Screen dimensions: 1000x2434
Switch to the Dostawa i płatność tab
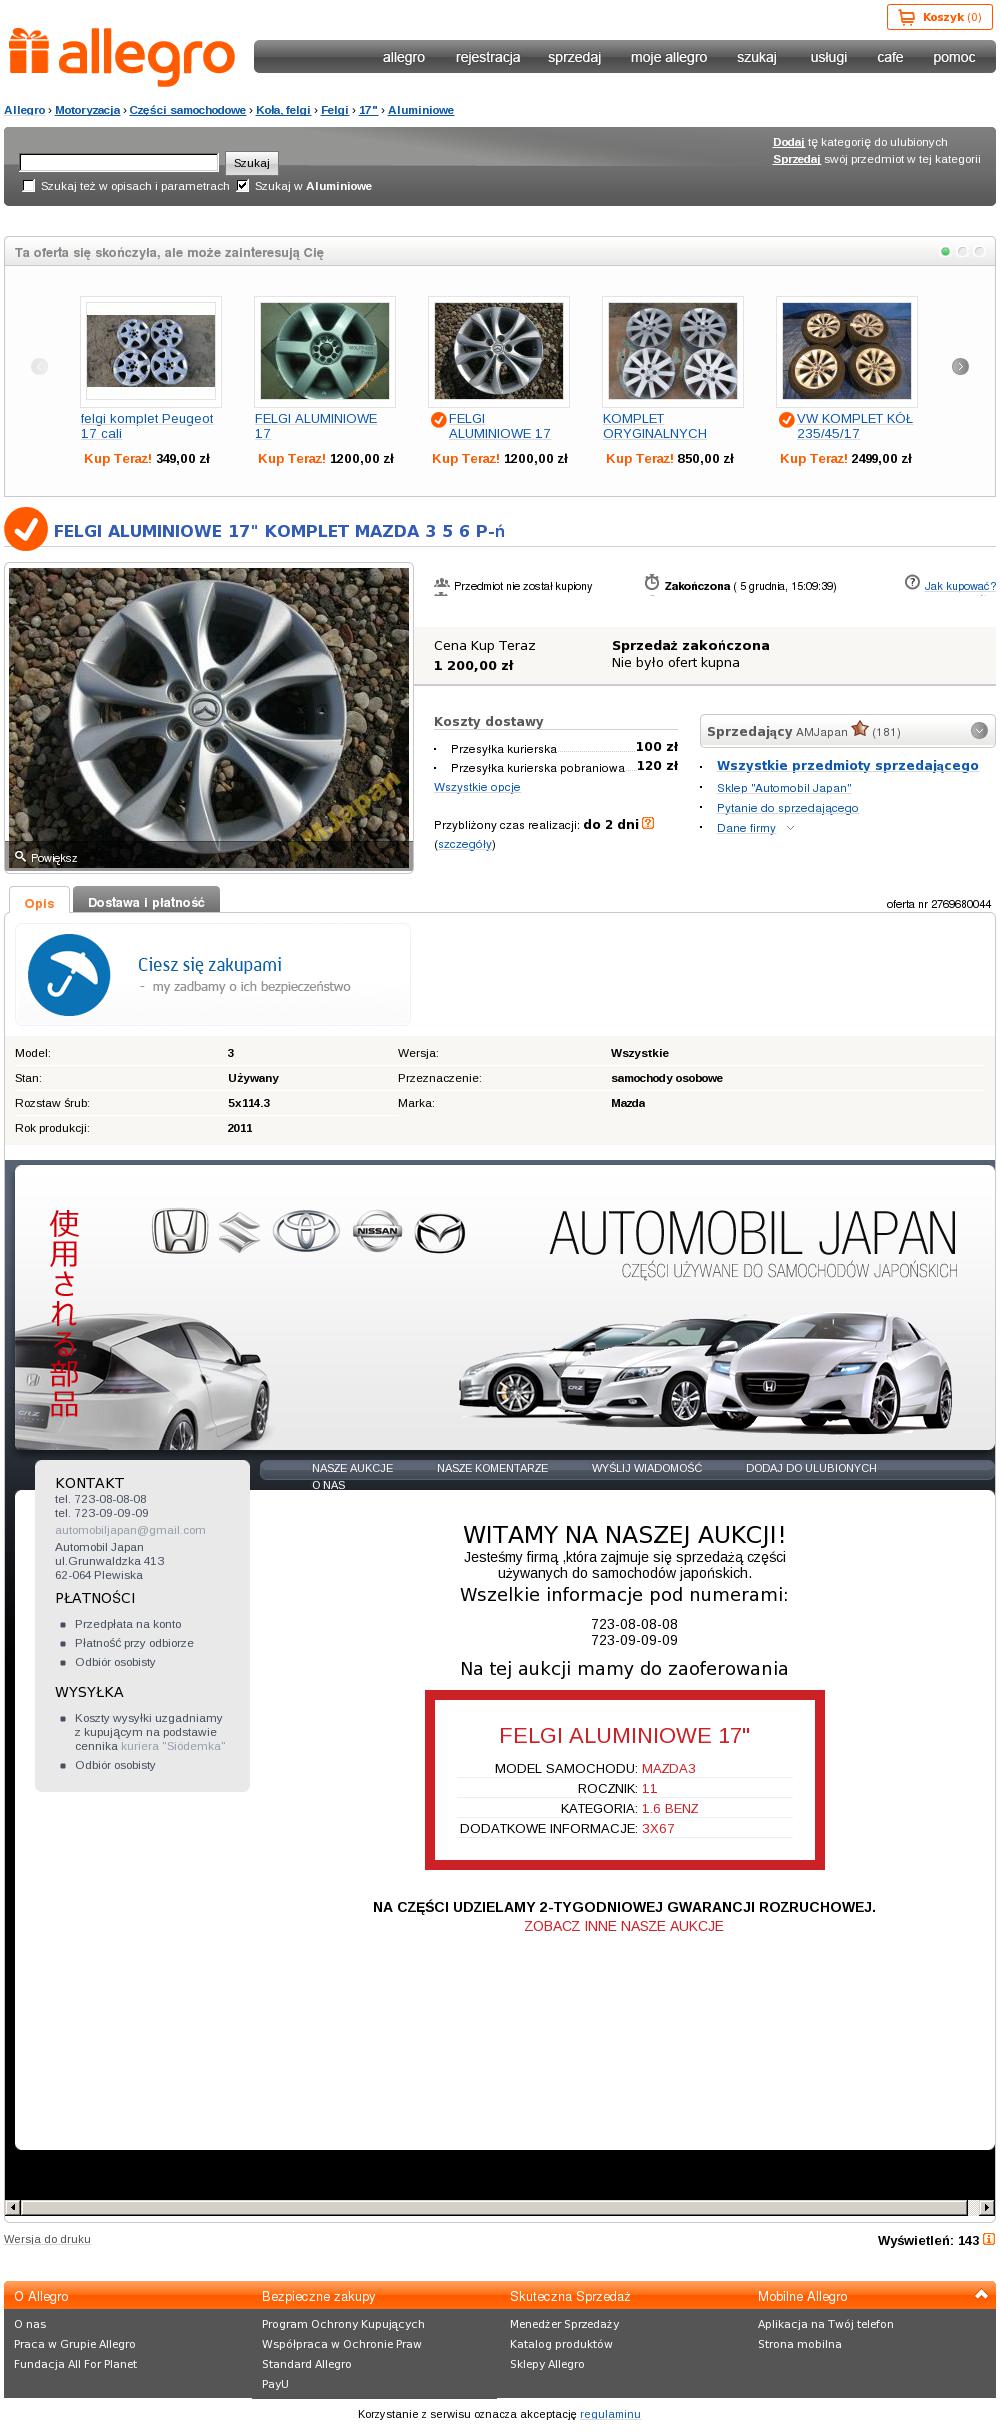(x=146, y=902)
